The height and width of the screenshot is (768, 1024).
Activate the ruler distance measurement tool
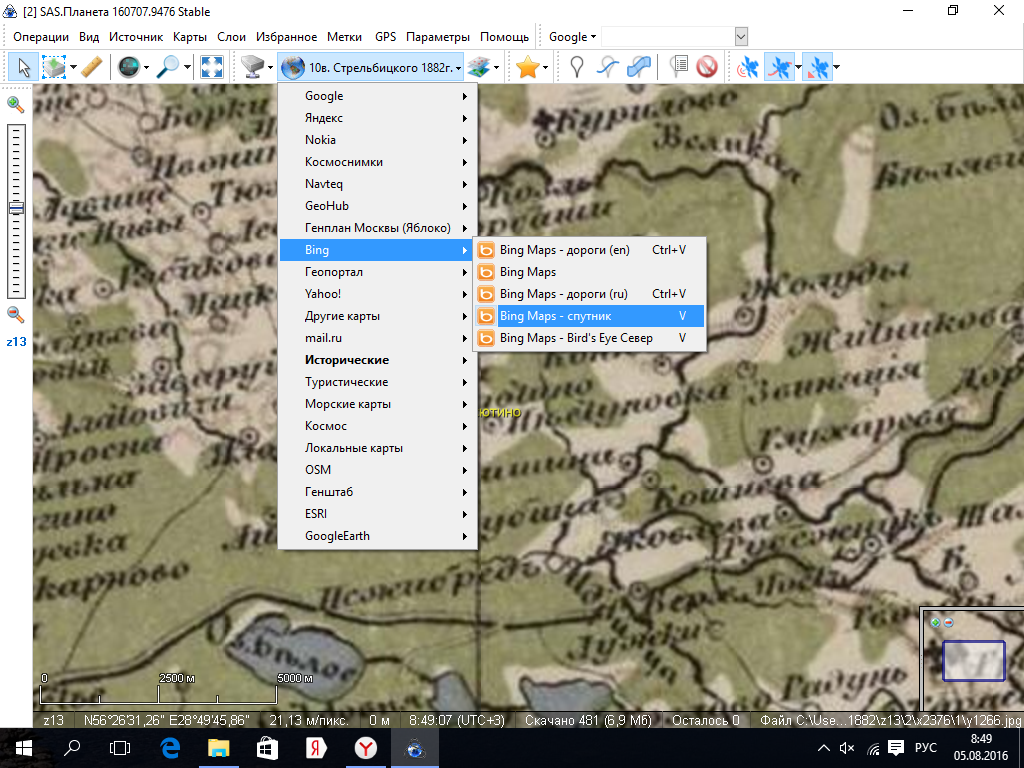click(x=92, y=67)
